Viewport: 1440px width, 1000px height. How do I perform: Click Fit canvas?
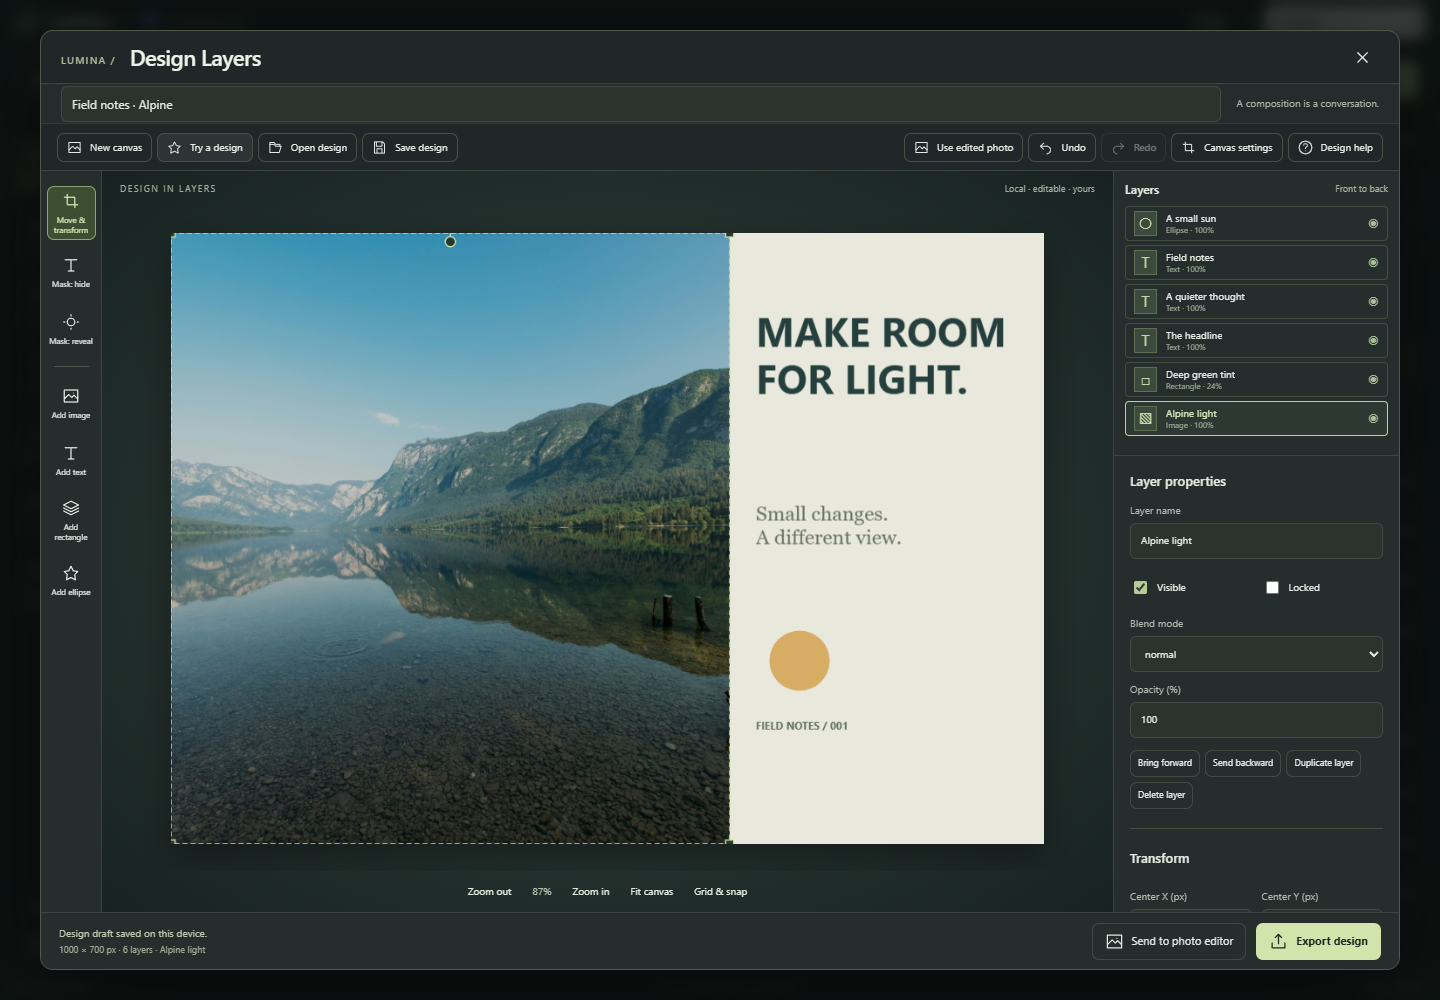click(652, 892)
